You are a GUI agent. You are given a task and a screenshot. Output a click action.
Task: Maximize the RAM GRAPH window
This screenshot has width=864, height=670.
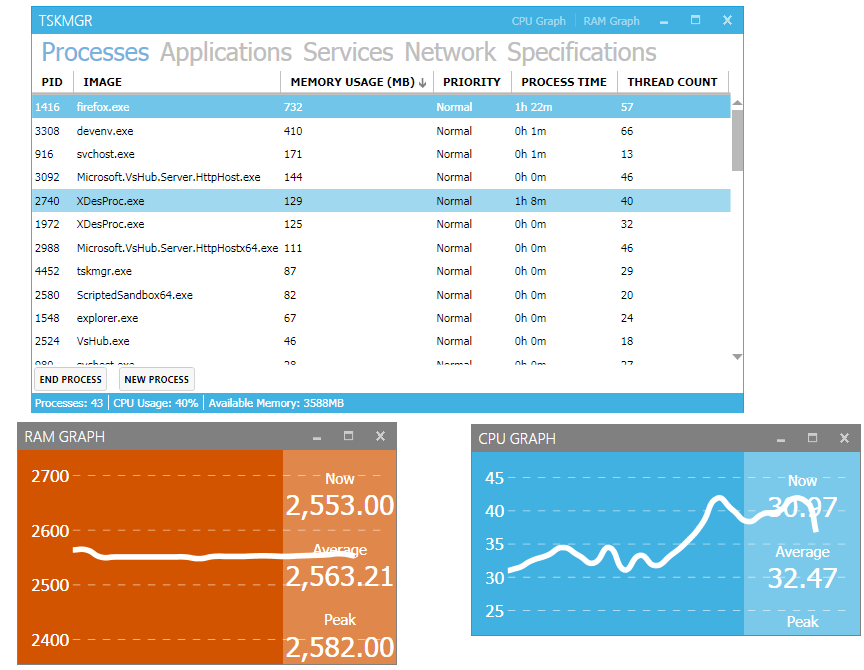tap(348, 436)
